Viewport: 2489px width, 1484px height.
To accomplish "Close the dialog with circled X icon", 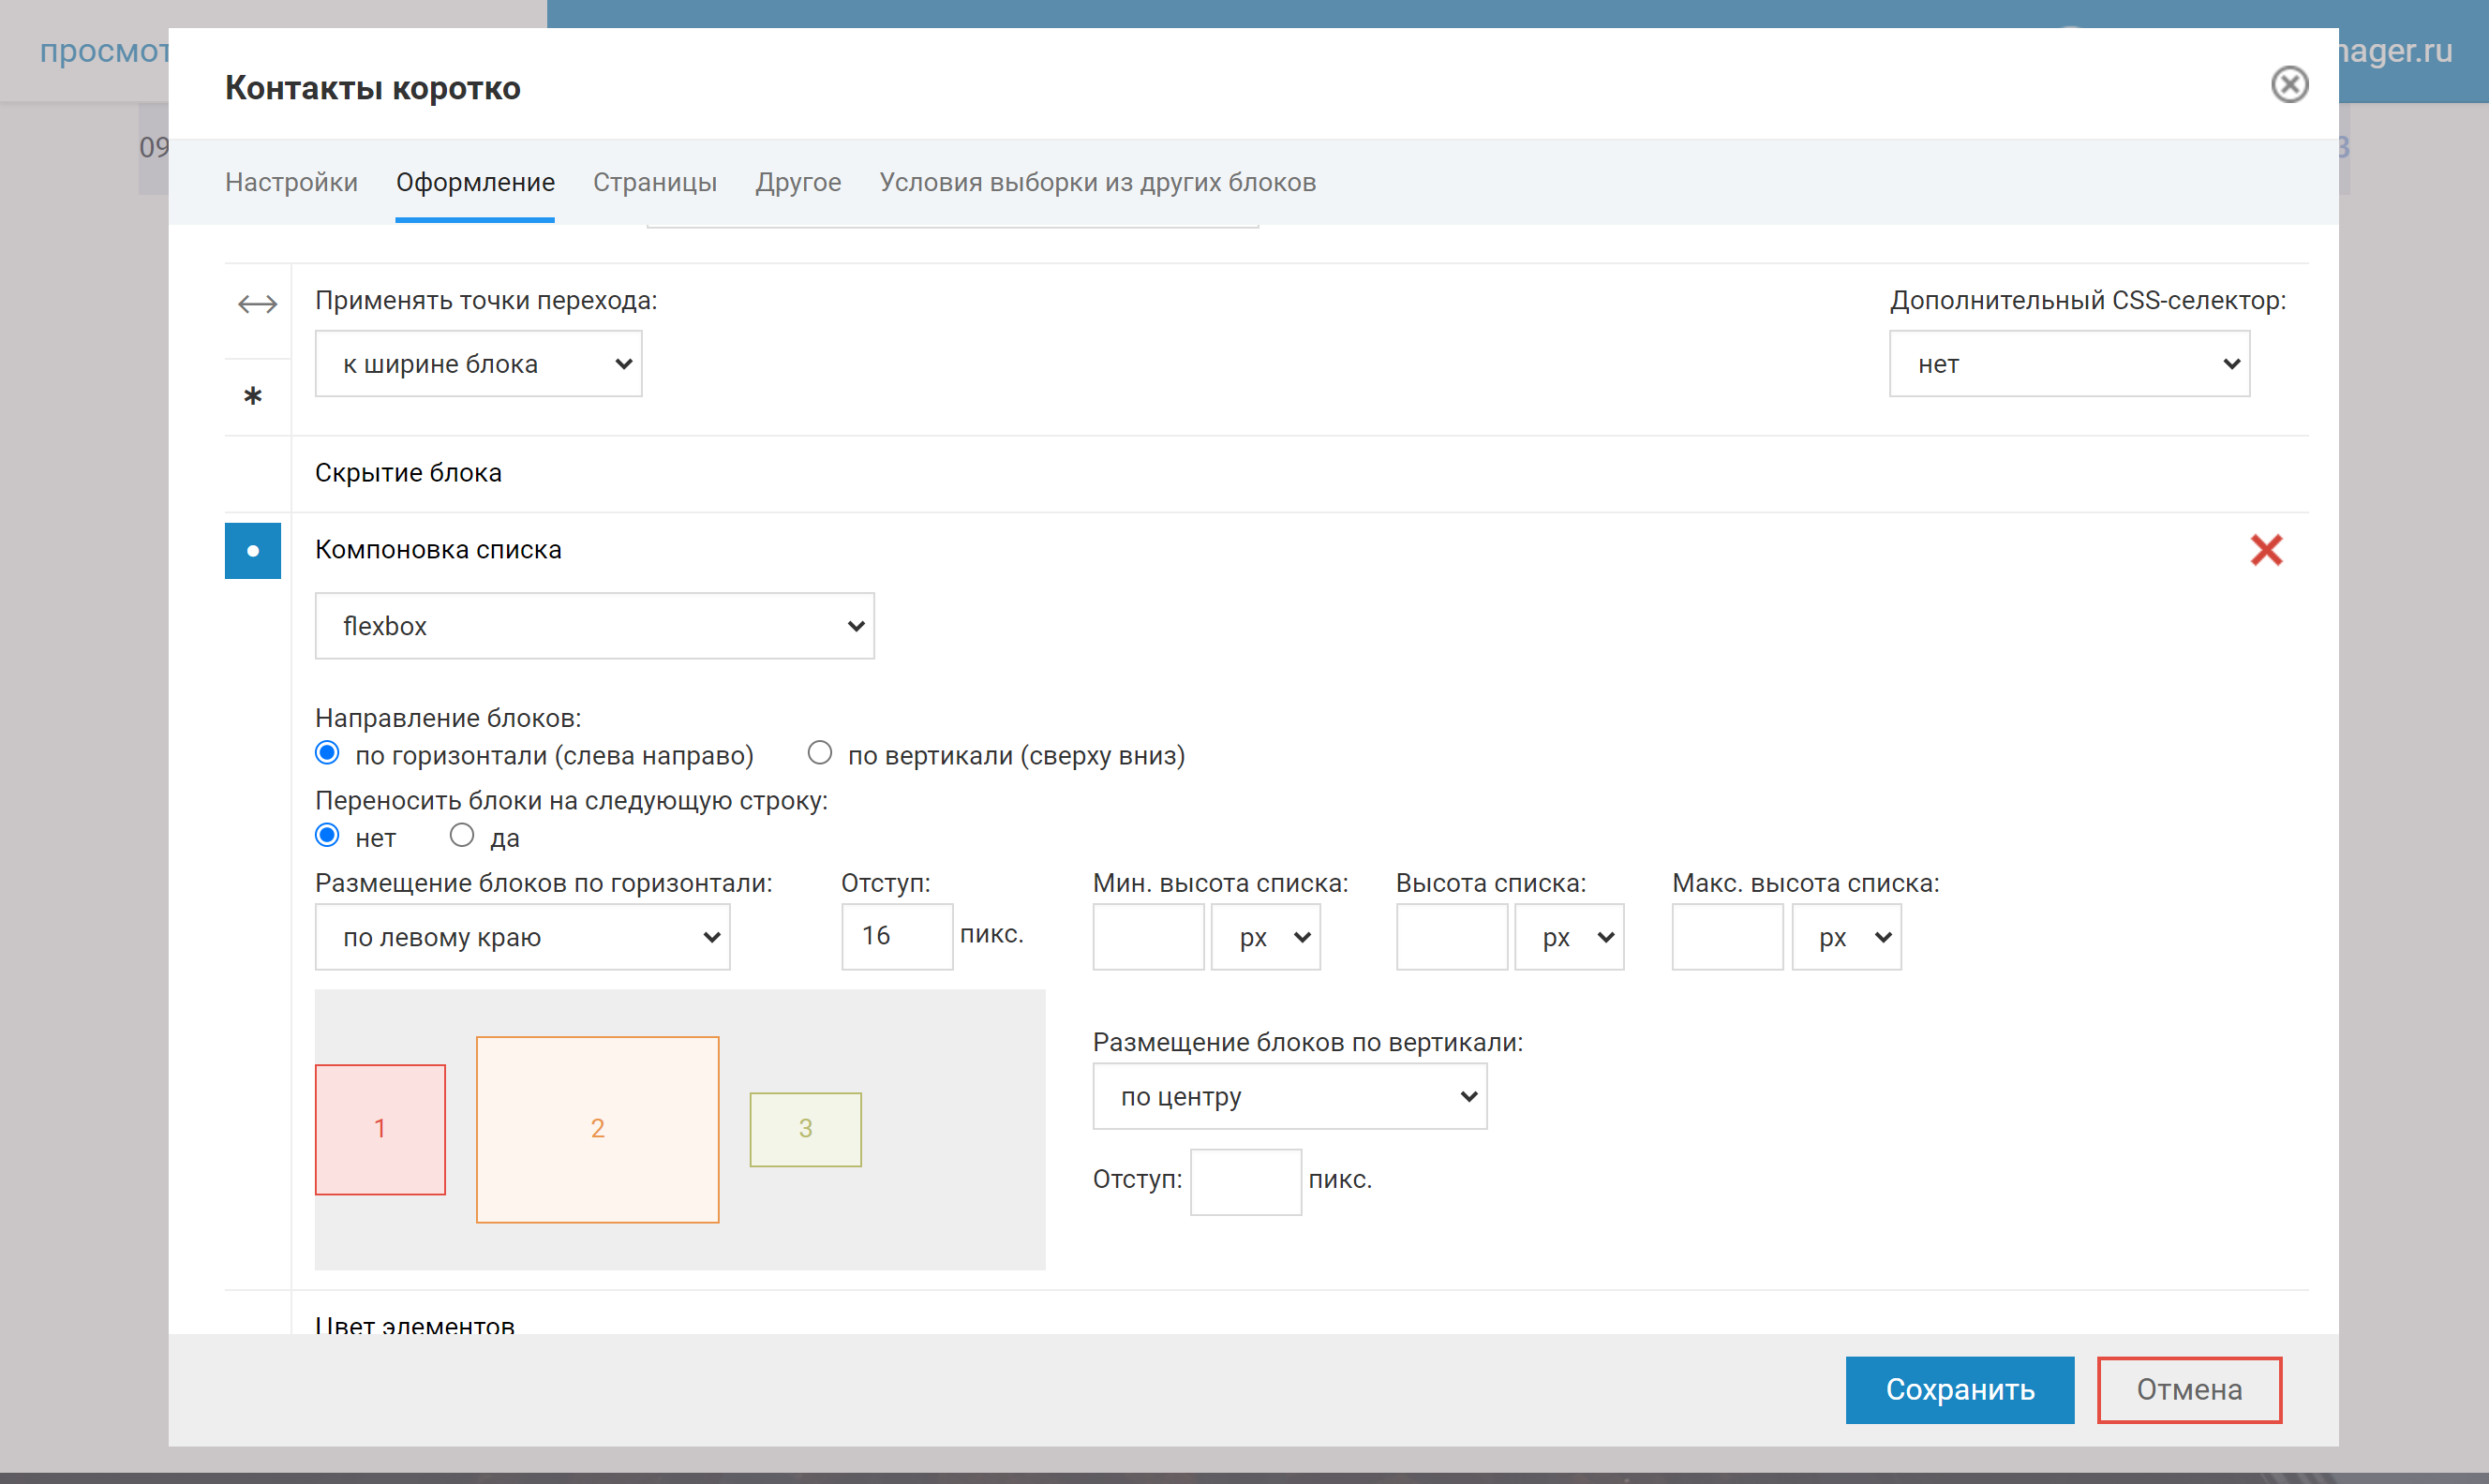I will tap(2289, 85).
